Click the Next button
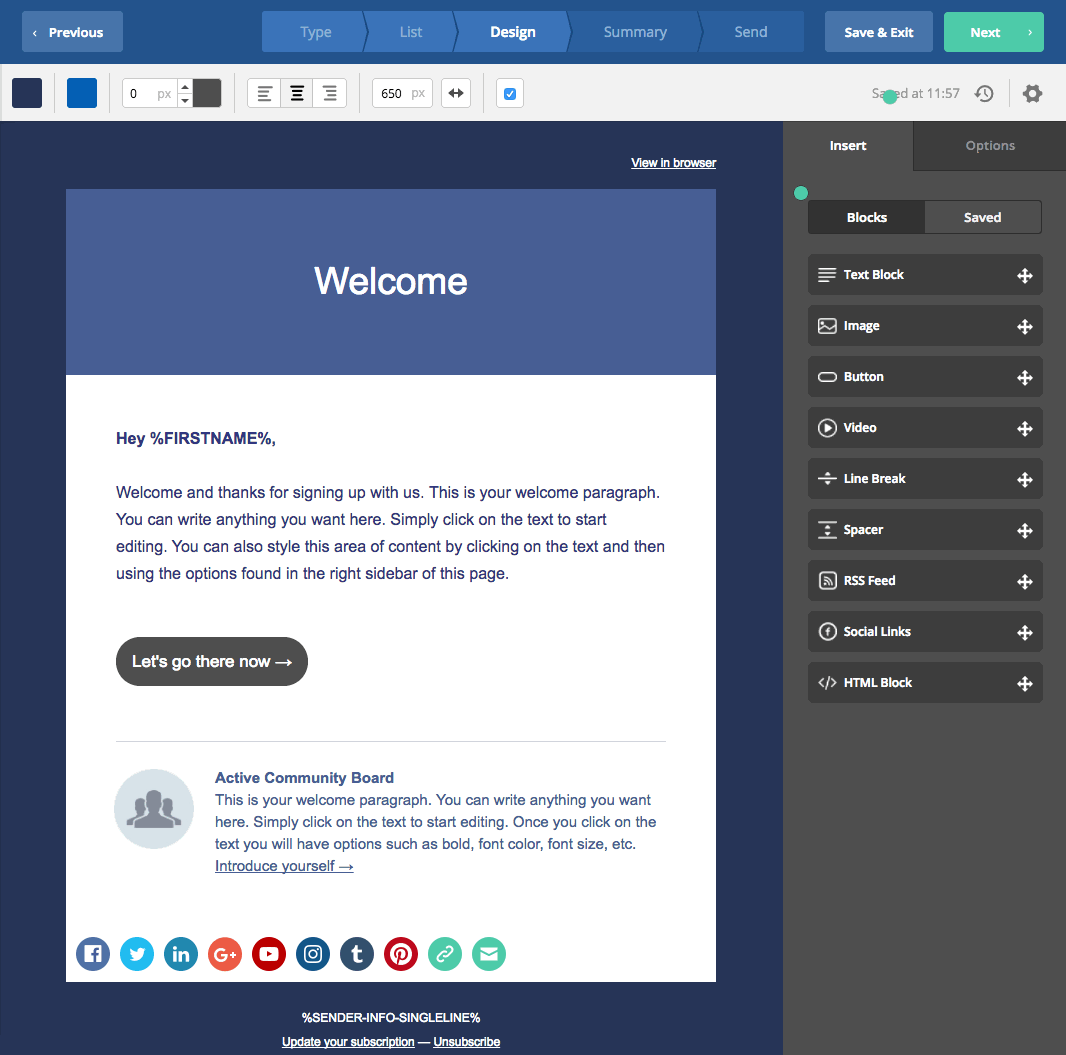Viewport: 1066px width, 1055px height. [993, 32]
